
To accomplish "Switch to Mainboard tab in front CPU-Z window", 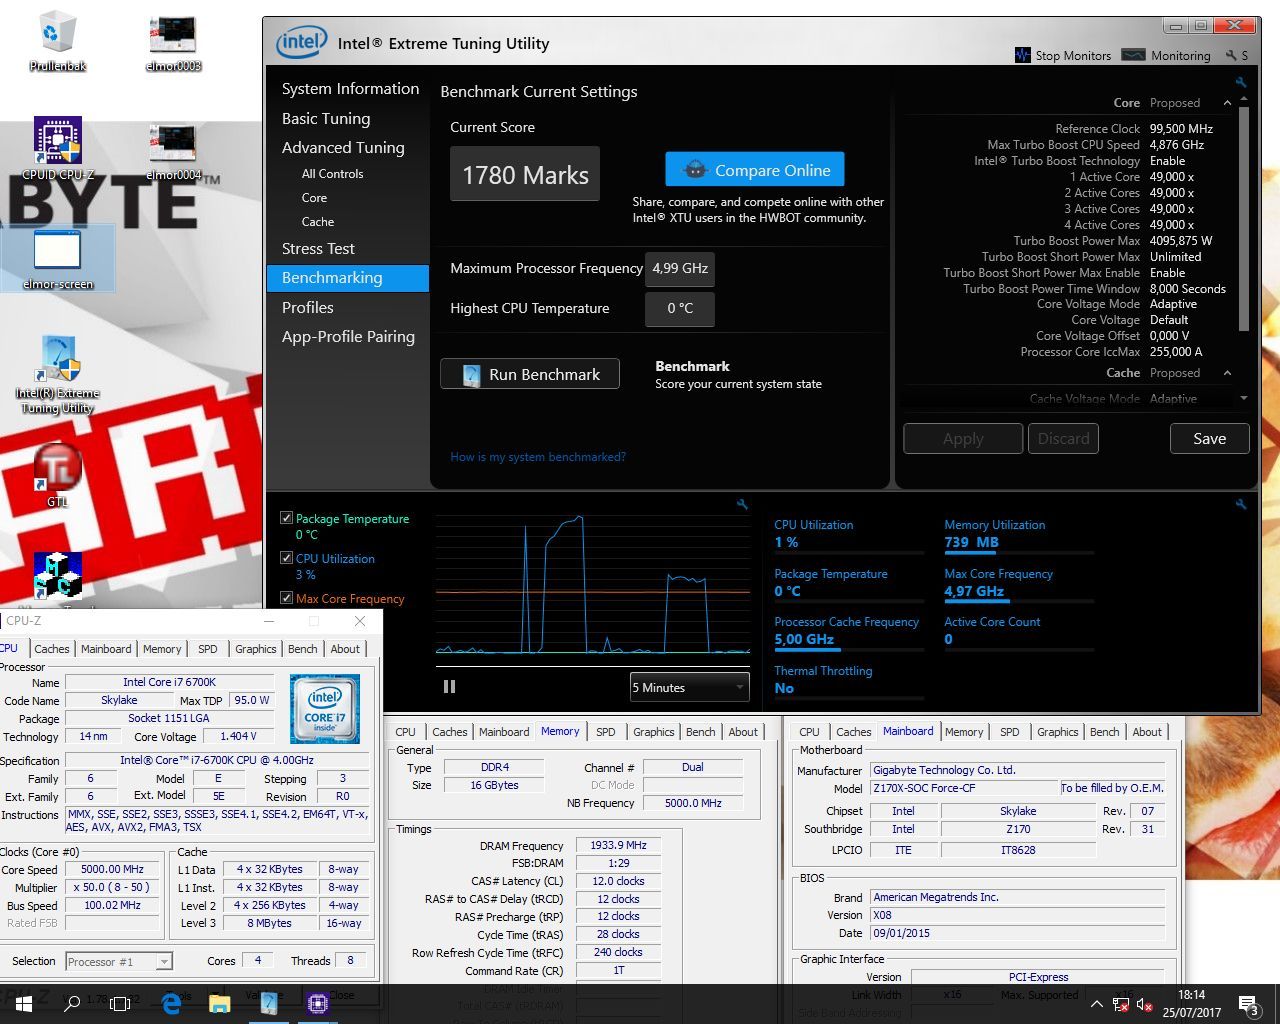I will [x=106, y=649].
